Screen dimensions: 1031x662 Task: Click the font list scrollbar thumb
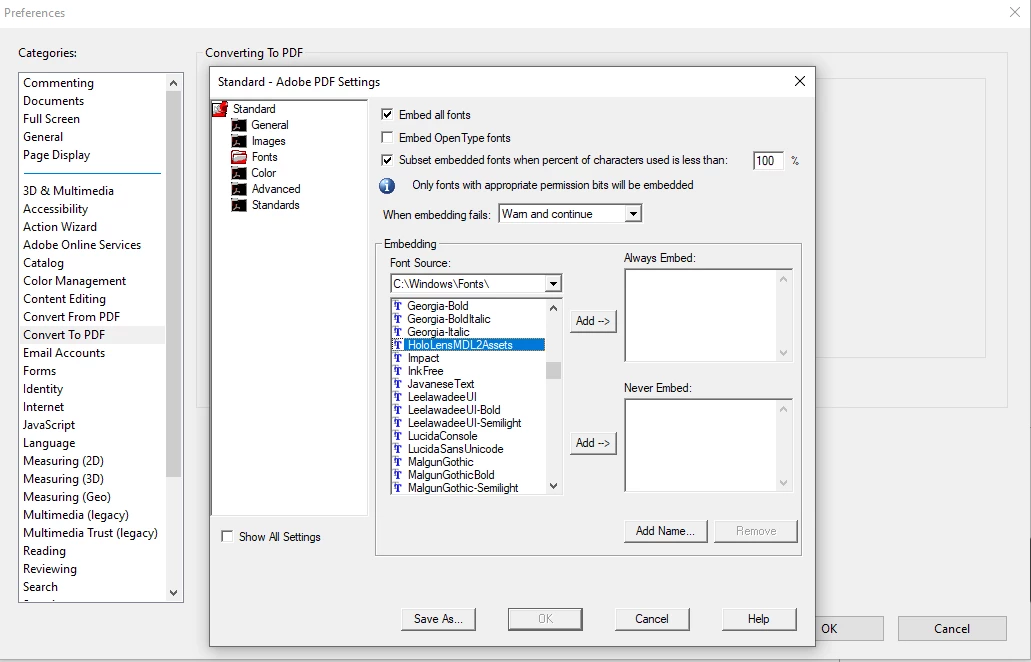tap(554, 371)
